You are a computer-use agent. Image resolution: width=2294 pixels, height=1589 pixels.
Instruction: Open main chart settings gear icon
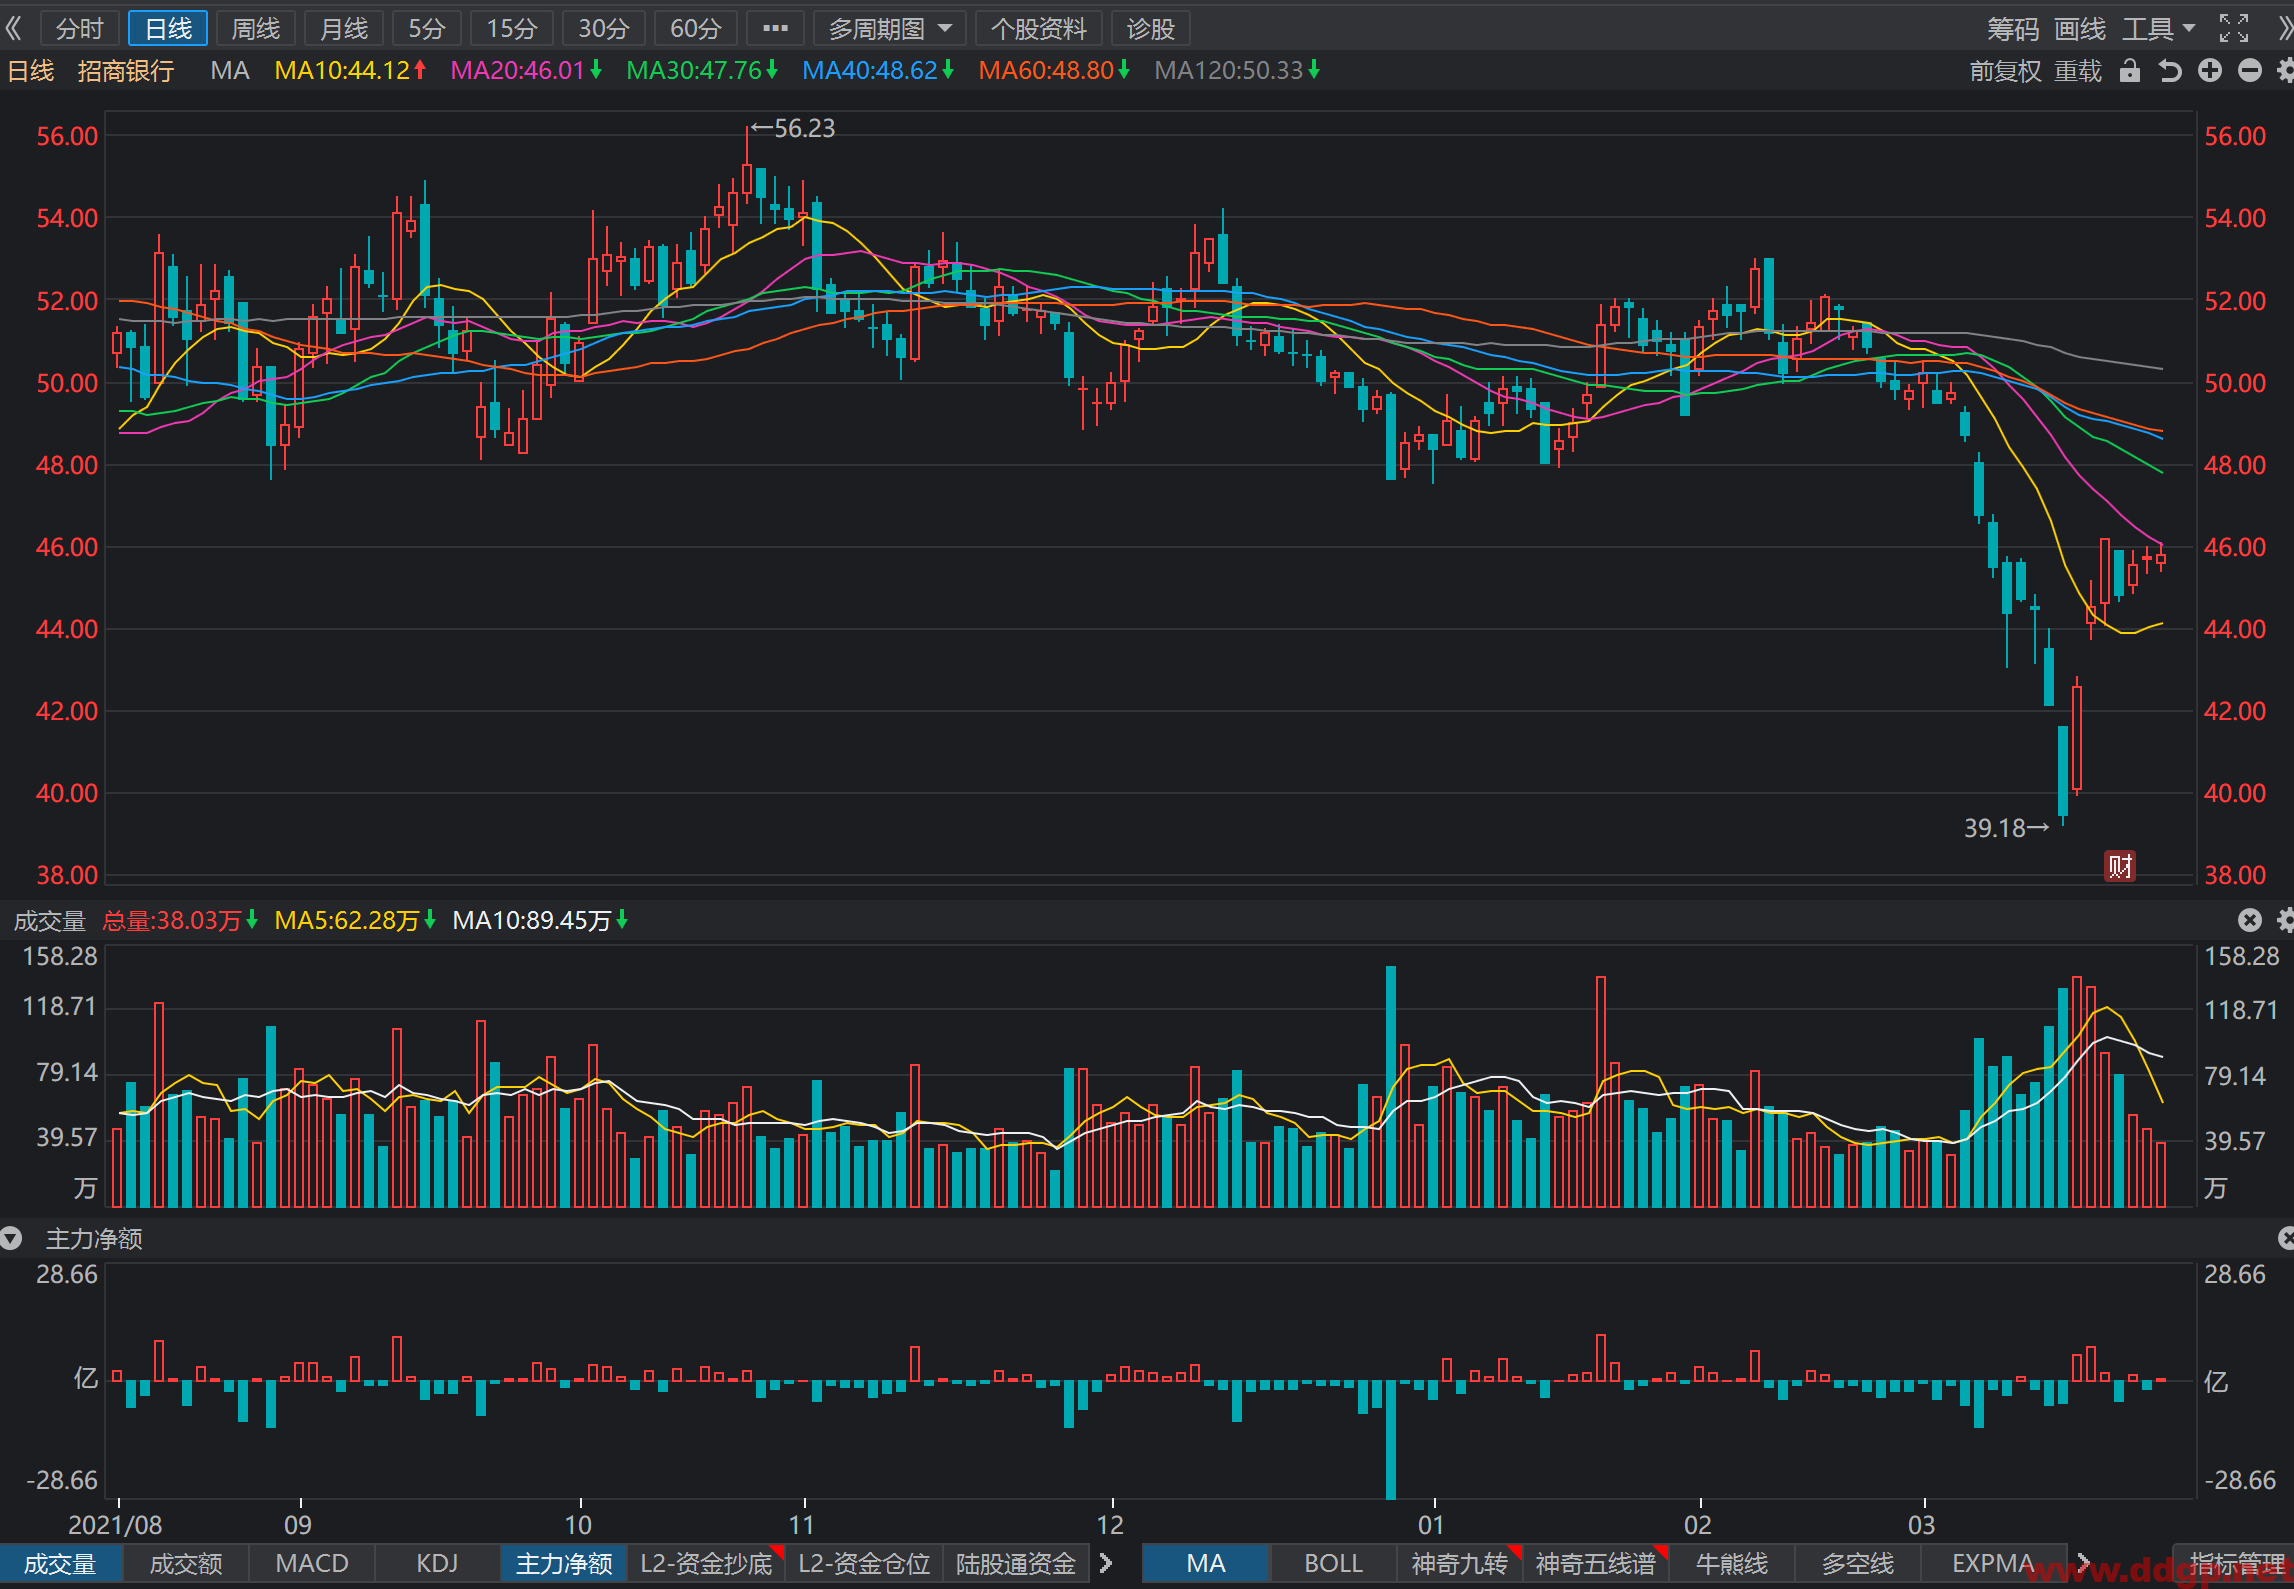point(2285,71)
